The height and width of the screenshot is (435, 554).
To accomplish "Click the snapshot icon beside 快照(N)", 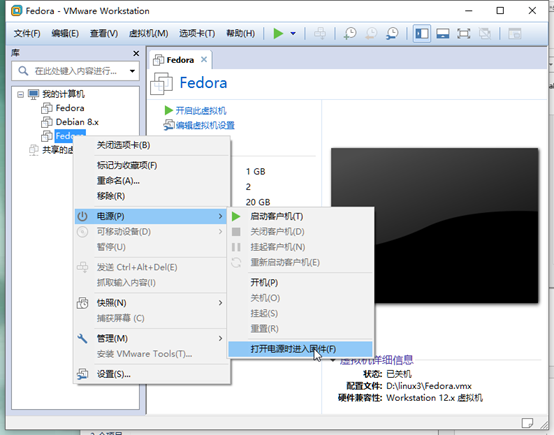I will click(x=82, y=303).
